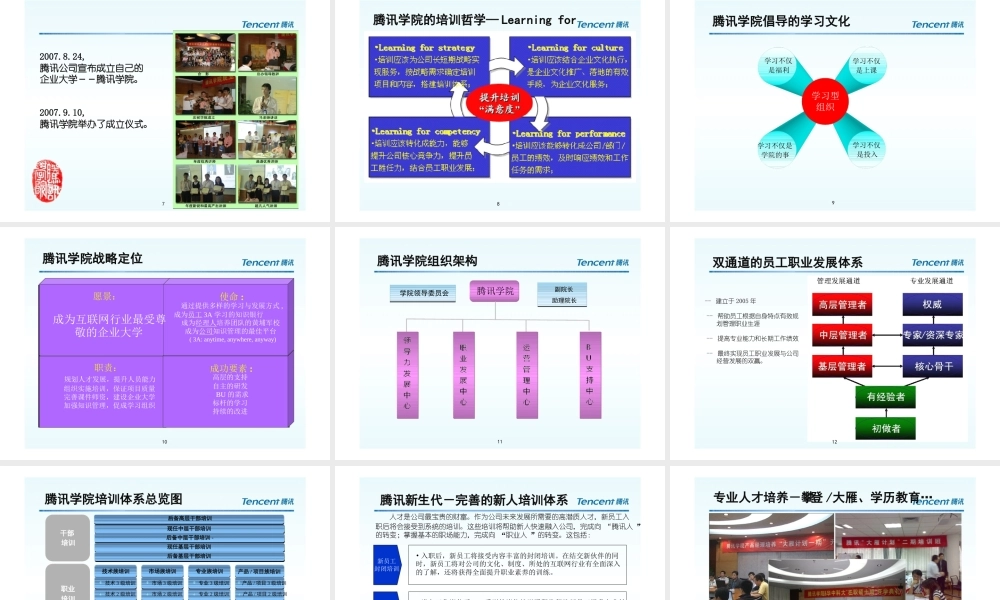Click the blue 权威 box
The image size is (1000, 600).
coord(932,305)
